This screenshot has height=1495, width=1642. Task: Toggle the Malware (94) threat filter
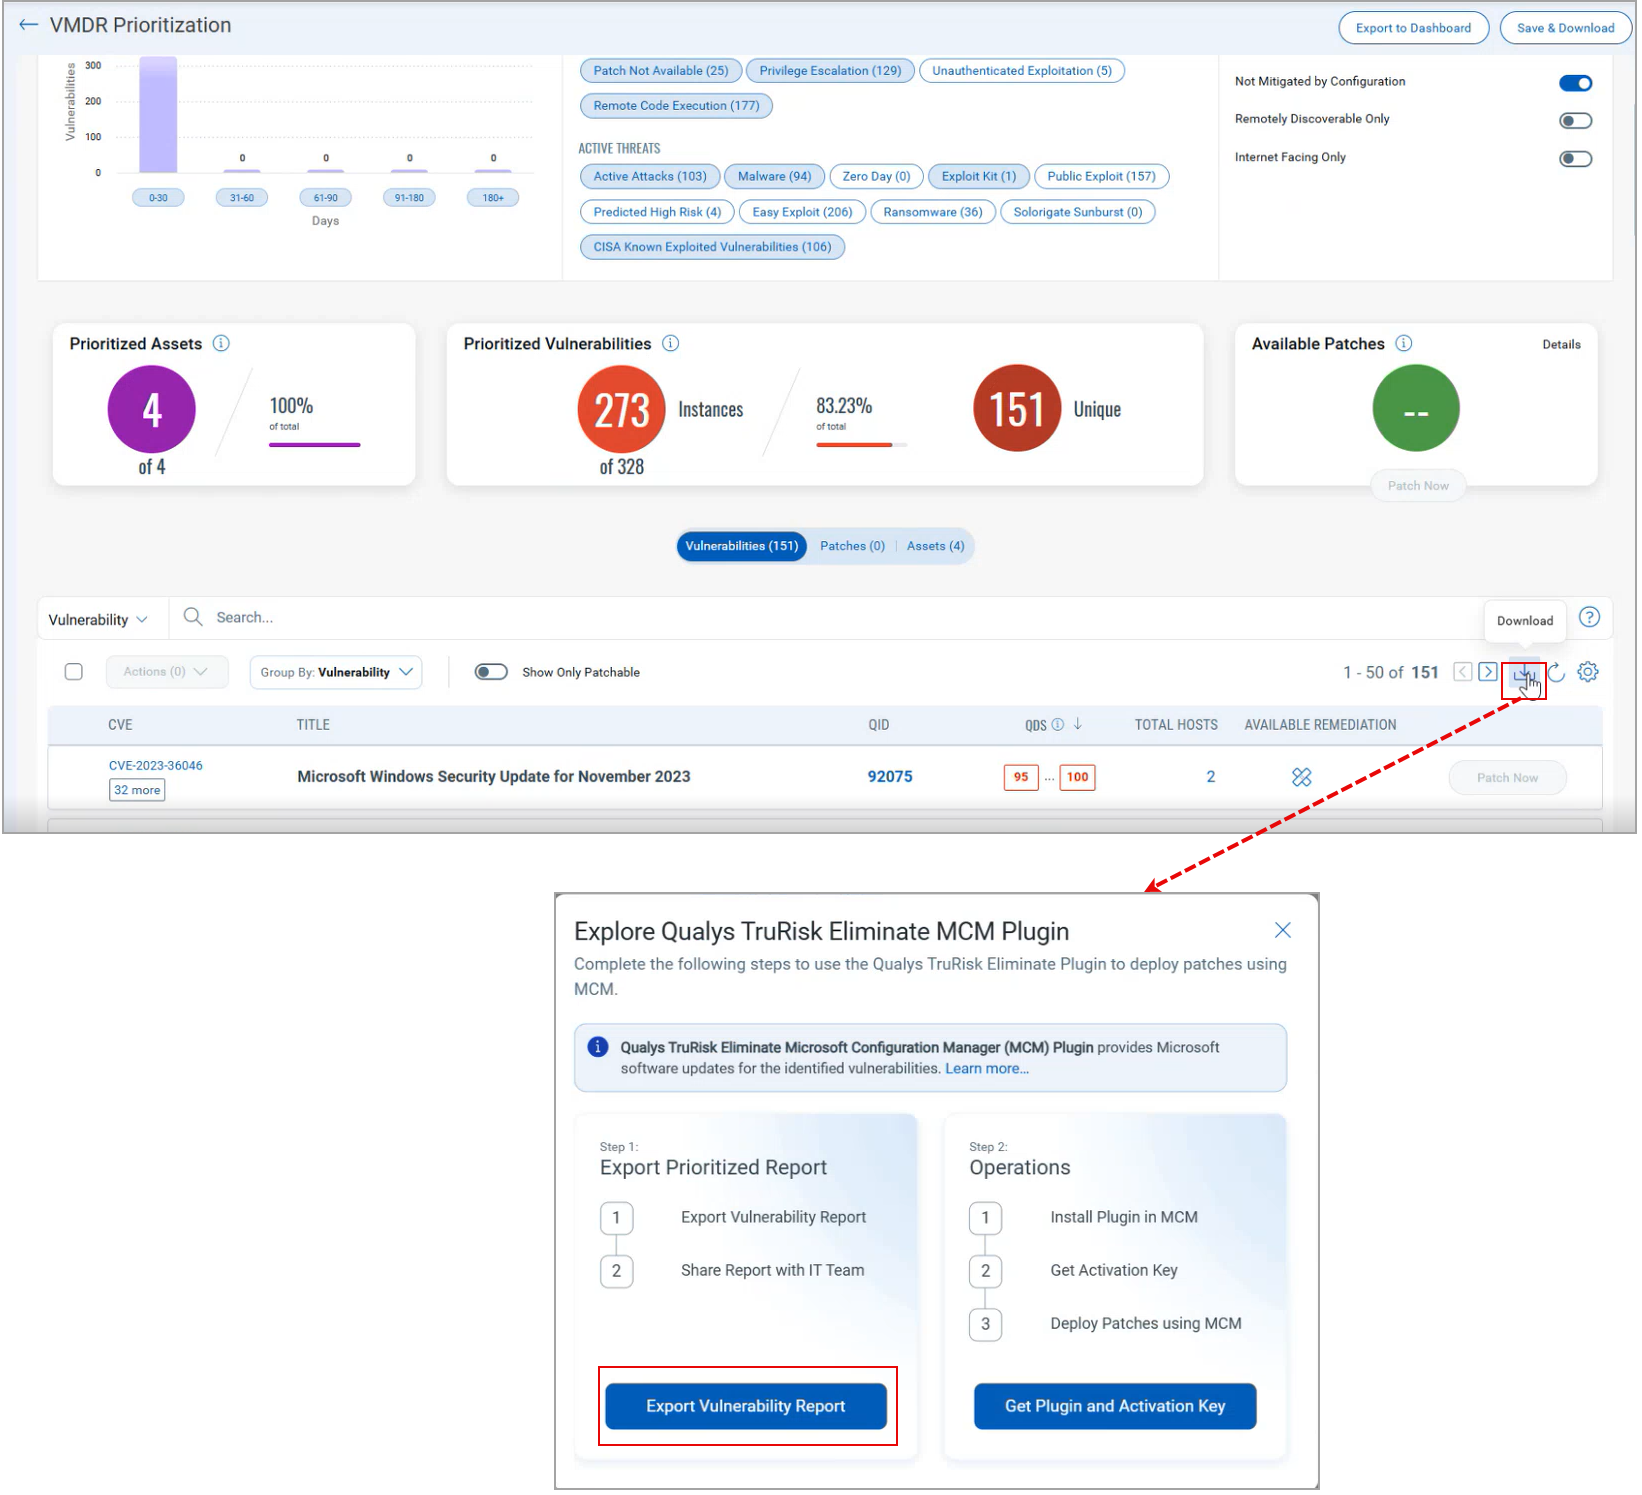point(775,177)
